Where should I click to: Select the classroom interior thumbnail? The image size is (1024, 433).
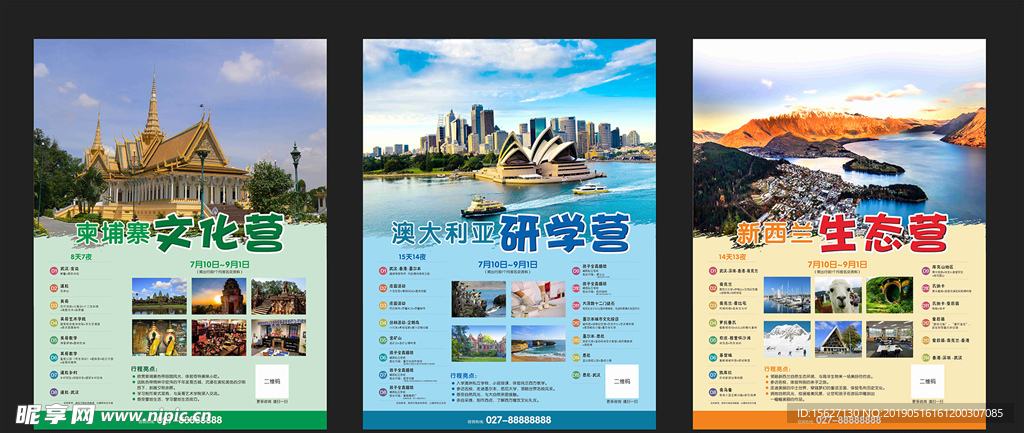889,339
